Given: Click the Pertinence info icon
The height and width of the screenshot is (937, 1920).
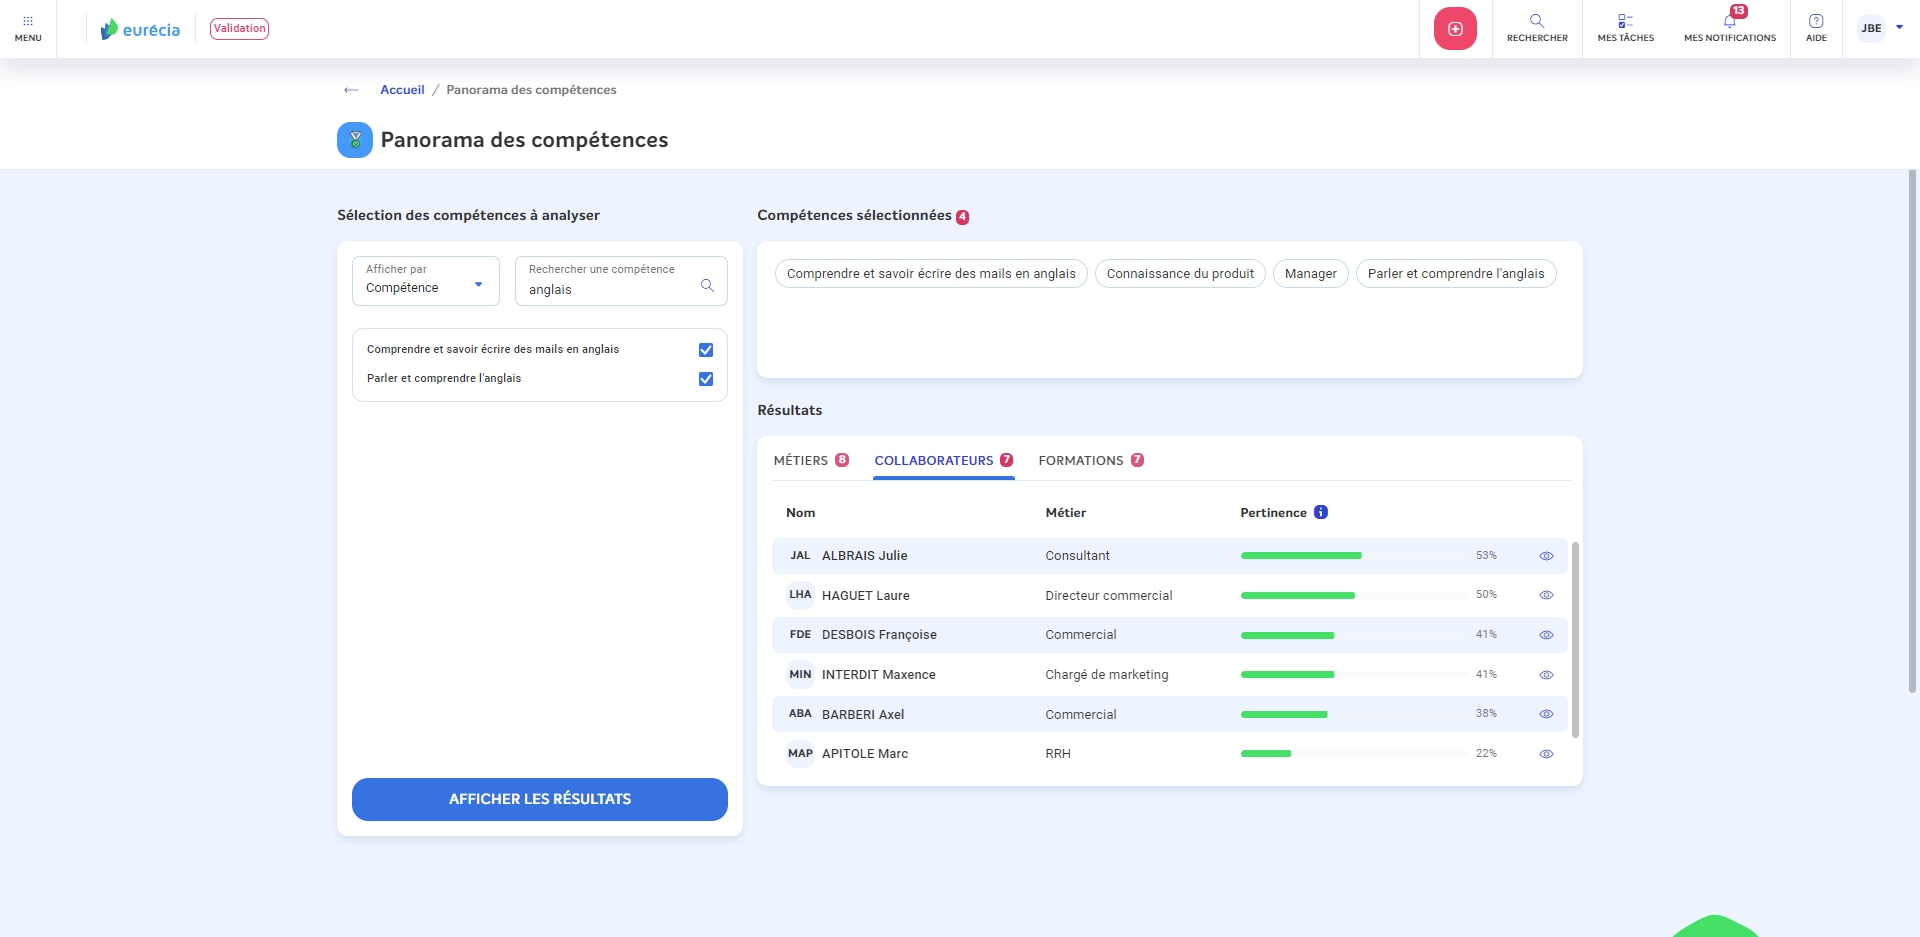Looking at the screenshot, I should [1321, 512].
